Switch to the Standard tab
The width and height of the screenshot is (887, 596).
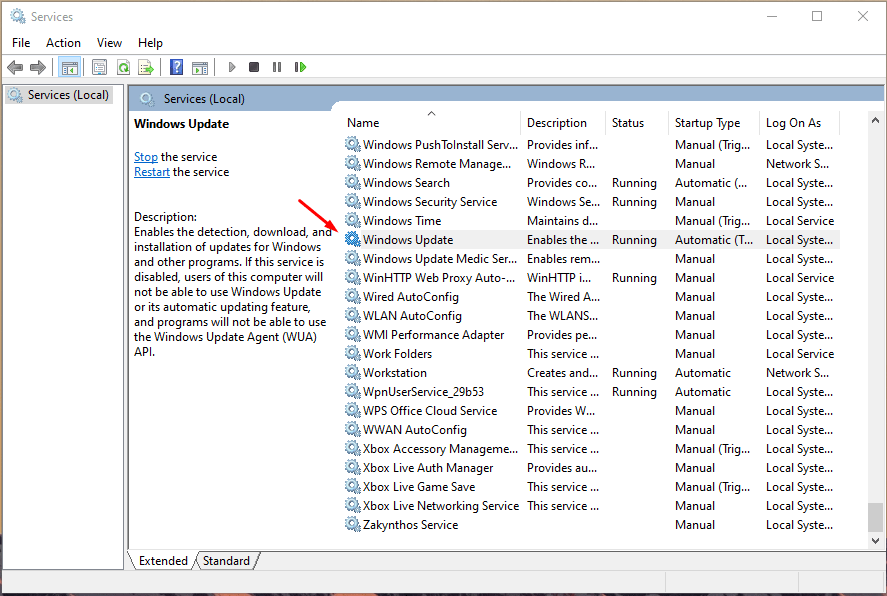click(x=226, y=561)
